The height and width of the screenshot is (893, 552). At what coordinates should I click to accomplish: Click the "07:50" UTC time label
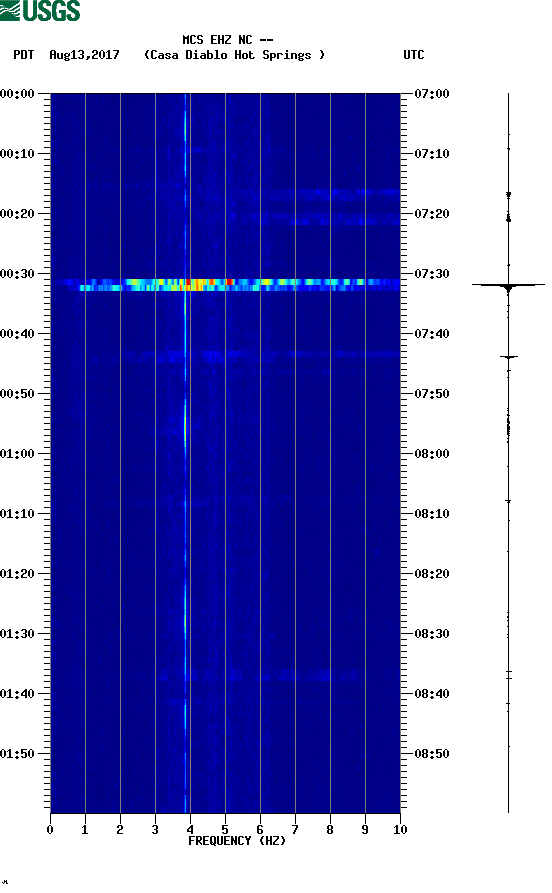432,394
